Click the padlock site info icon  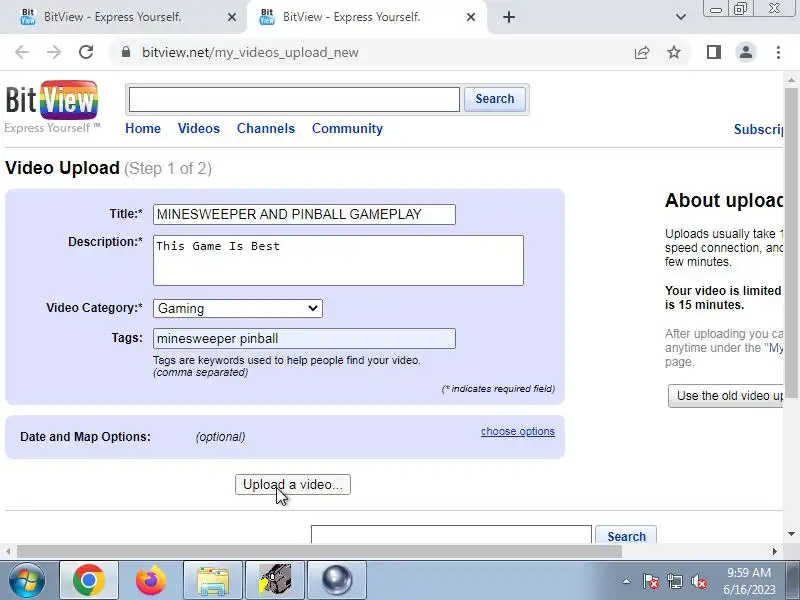tap(126, 52)
